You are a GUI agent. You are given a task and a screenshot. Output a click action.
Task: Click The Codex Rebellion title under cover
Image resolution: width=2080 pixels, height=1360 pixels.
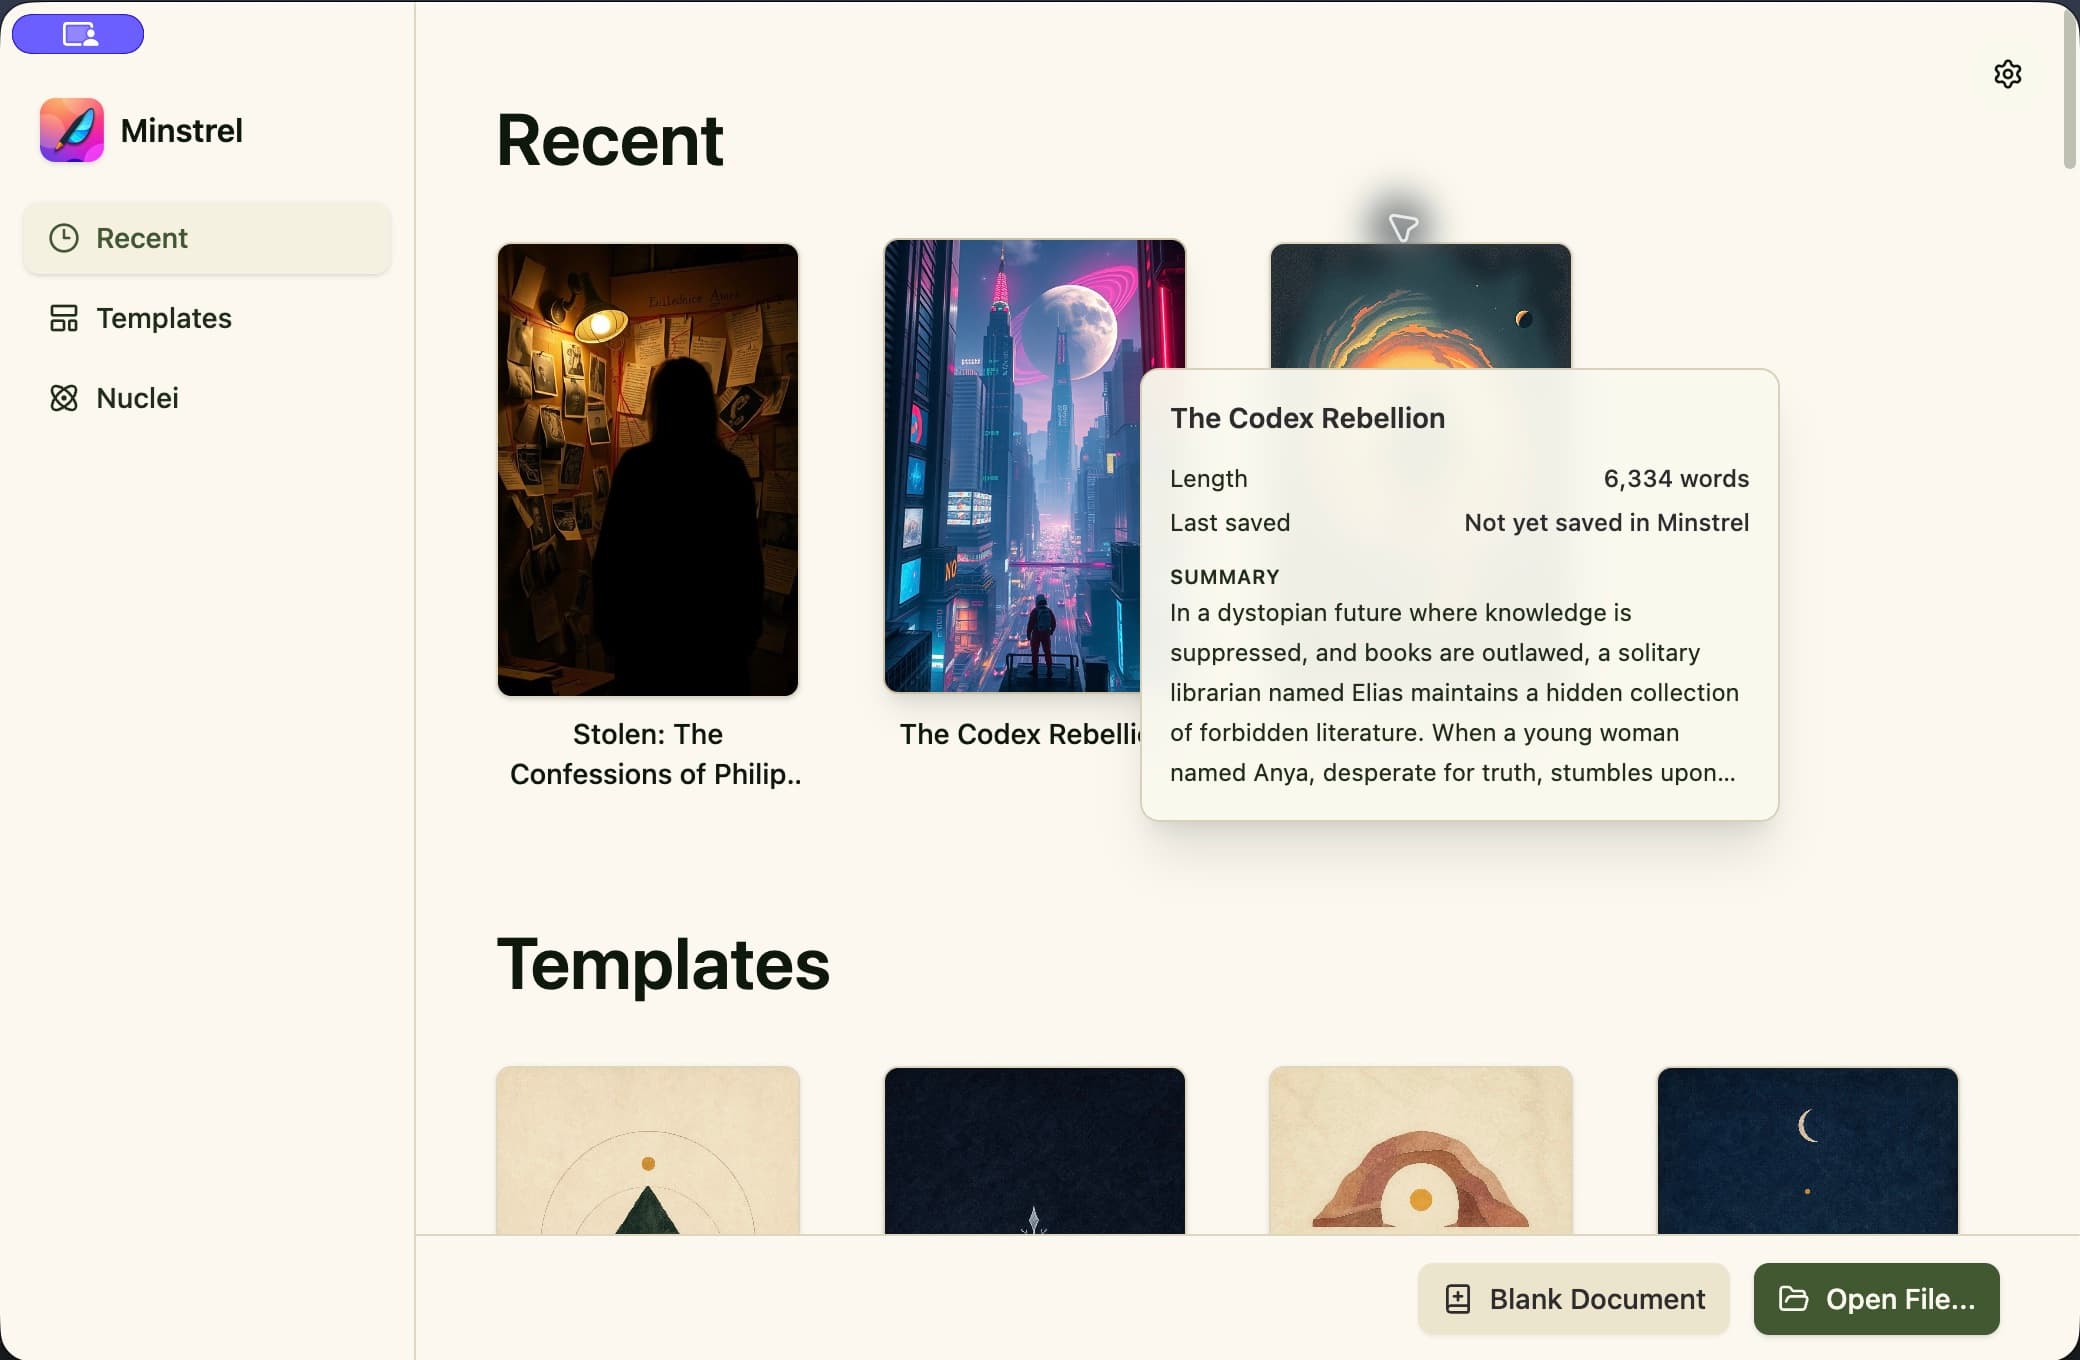pyautogui.click(x=1020, y=734)
